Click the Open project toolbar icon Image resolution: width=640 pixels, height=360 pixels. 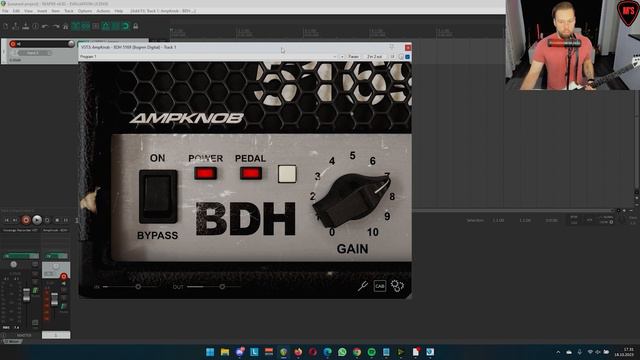coord(16,26)
